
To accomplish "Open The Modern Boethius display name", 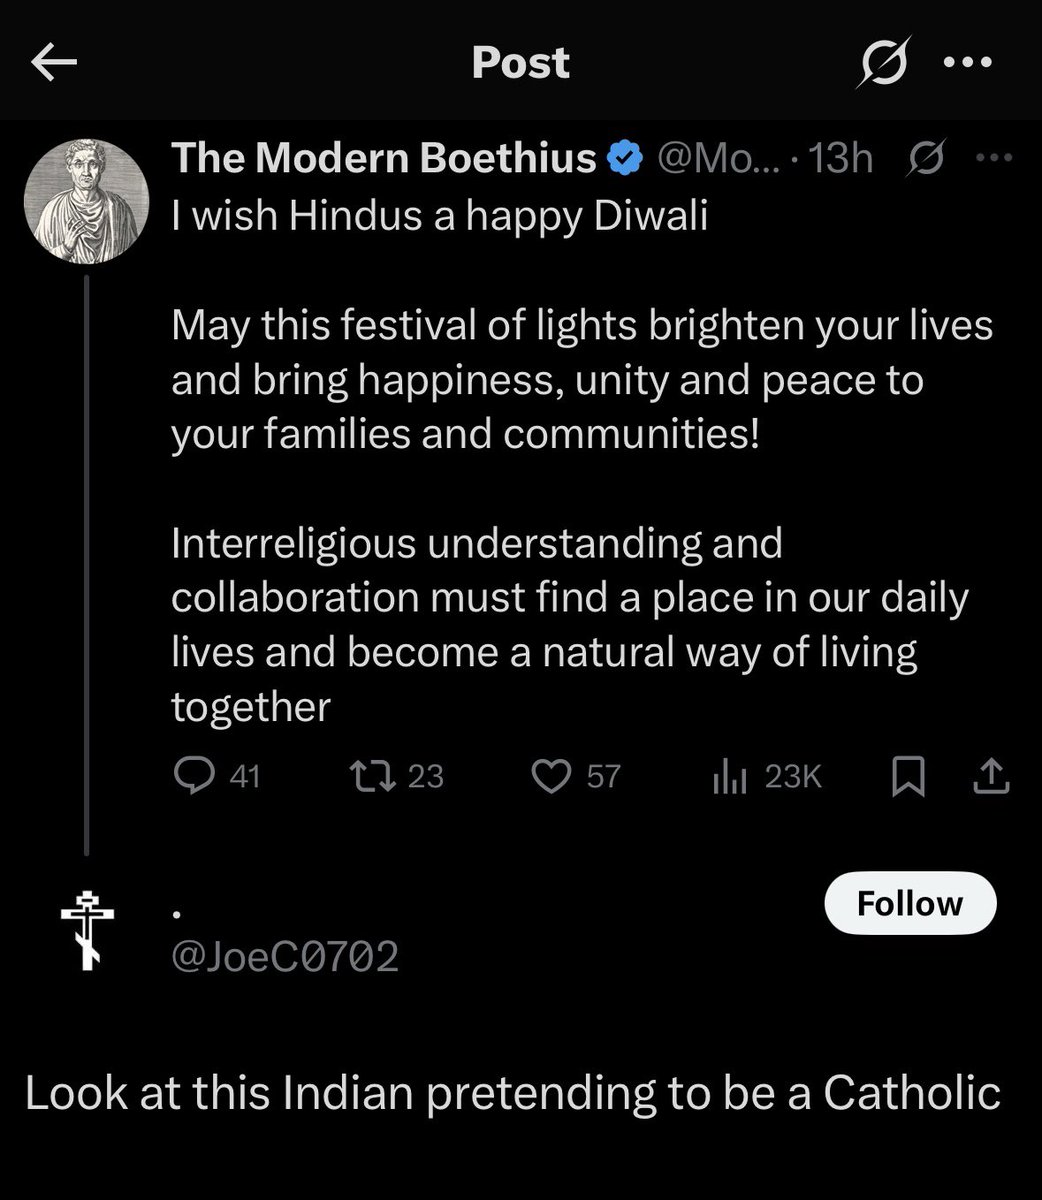I will click(384, 158).
